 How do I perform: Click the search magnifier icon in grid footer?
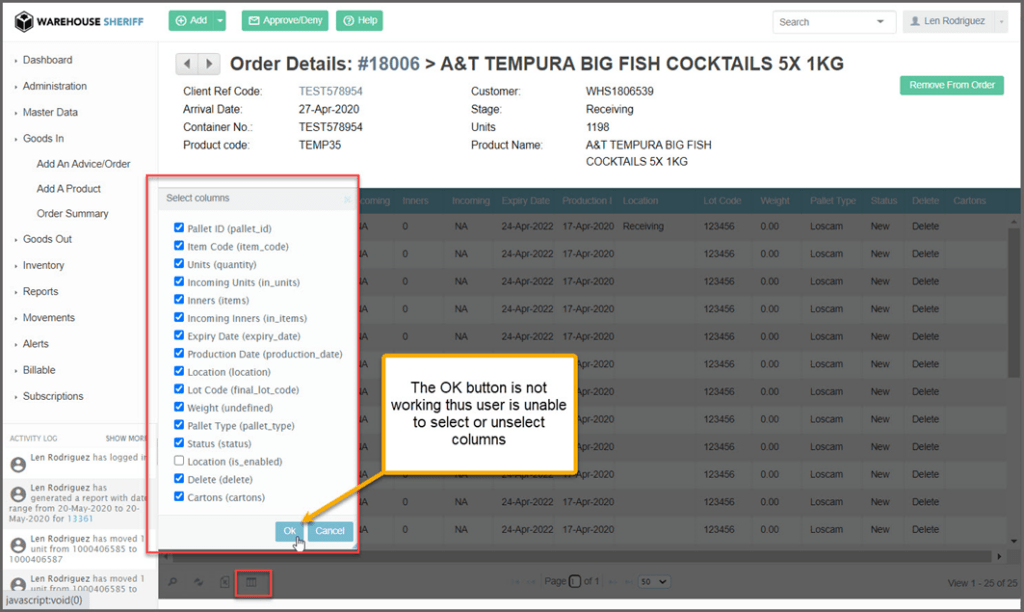click(x=173, y=582)
